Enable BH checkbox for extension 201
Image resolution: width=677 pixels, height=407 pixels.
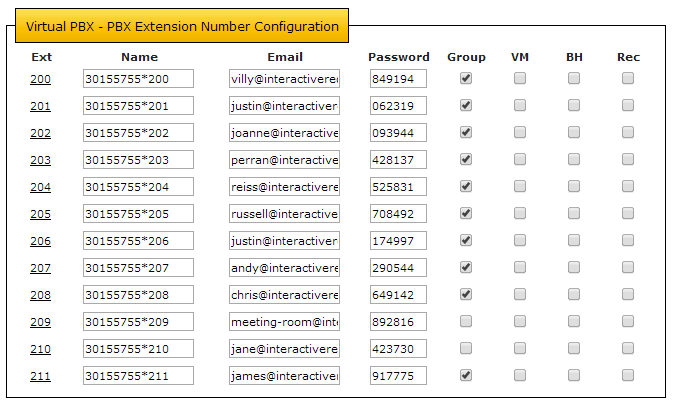pos(574,105)
